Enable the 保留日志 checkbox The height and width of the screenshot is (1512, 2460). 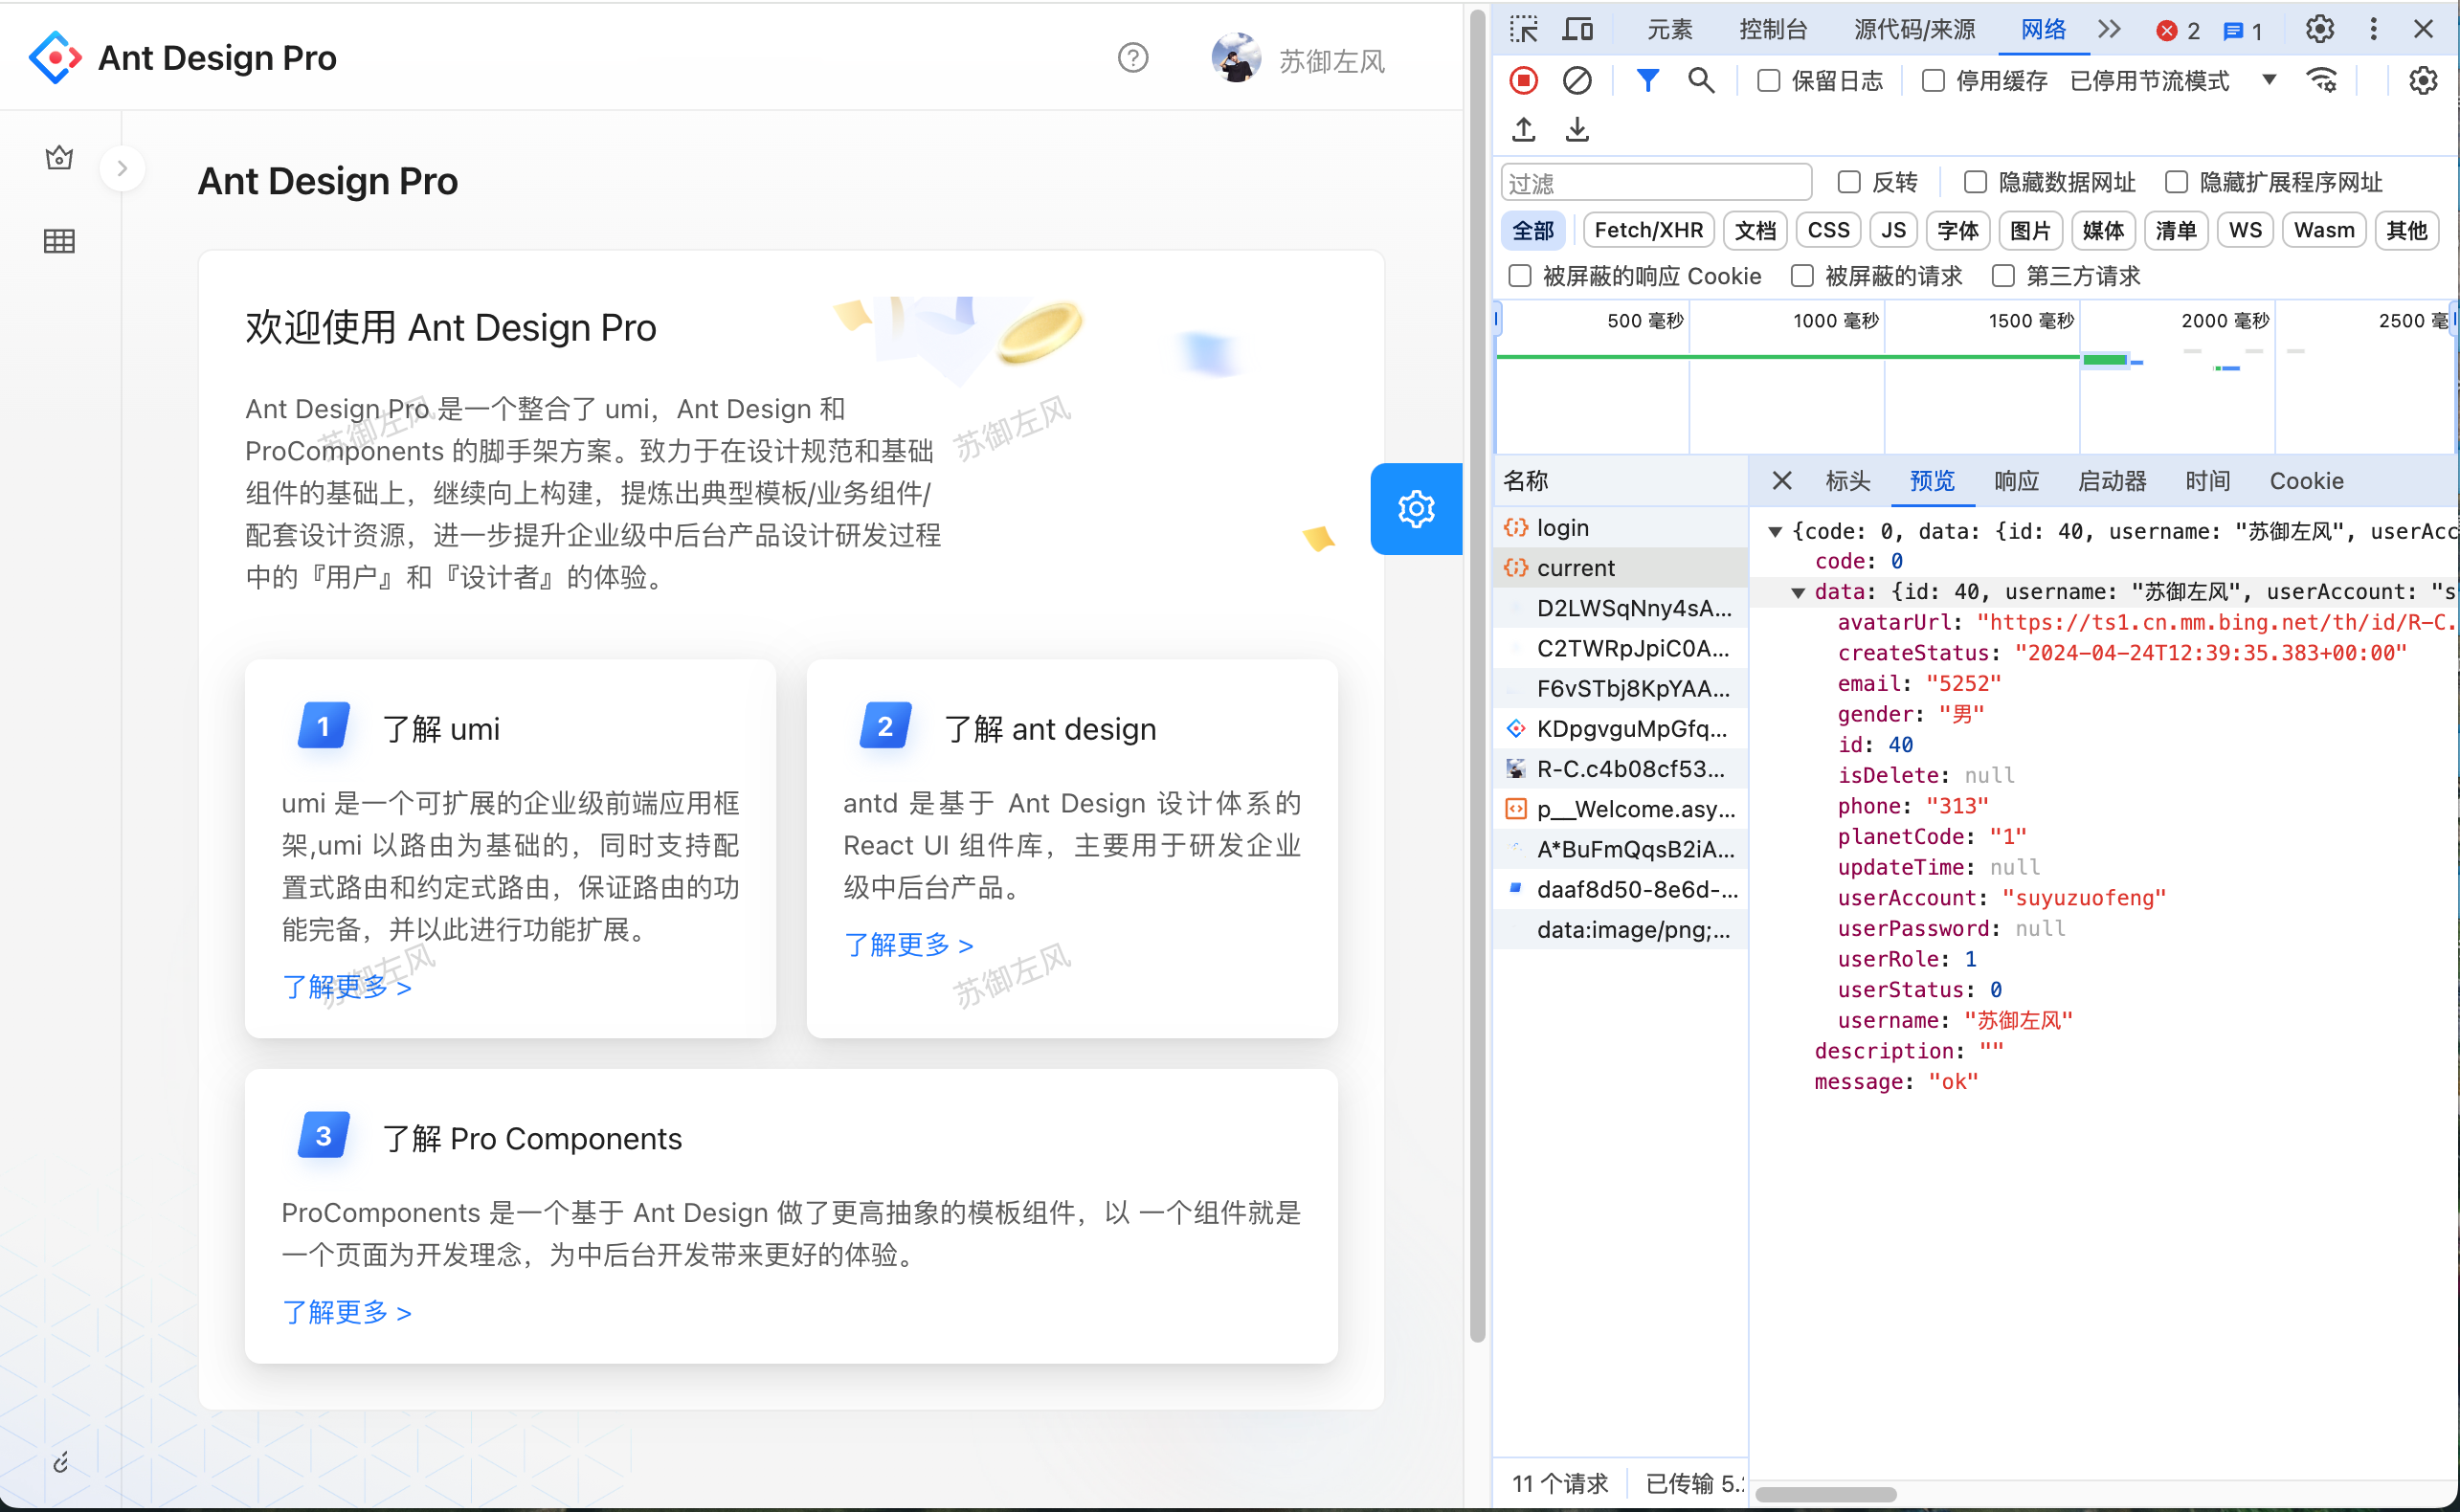pos(1768,80)
